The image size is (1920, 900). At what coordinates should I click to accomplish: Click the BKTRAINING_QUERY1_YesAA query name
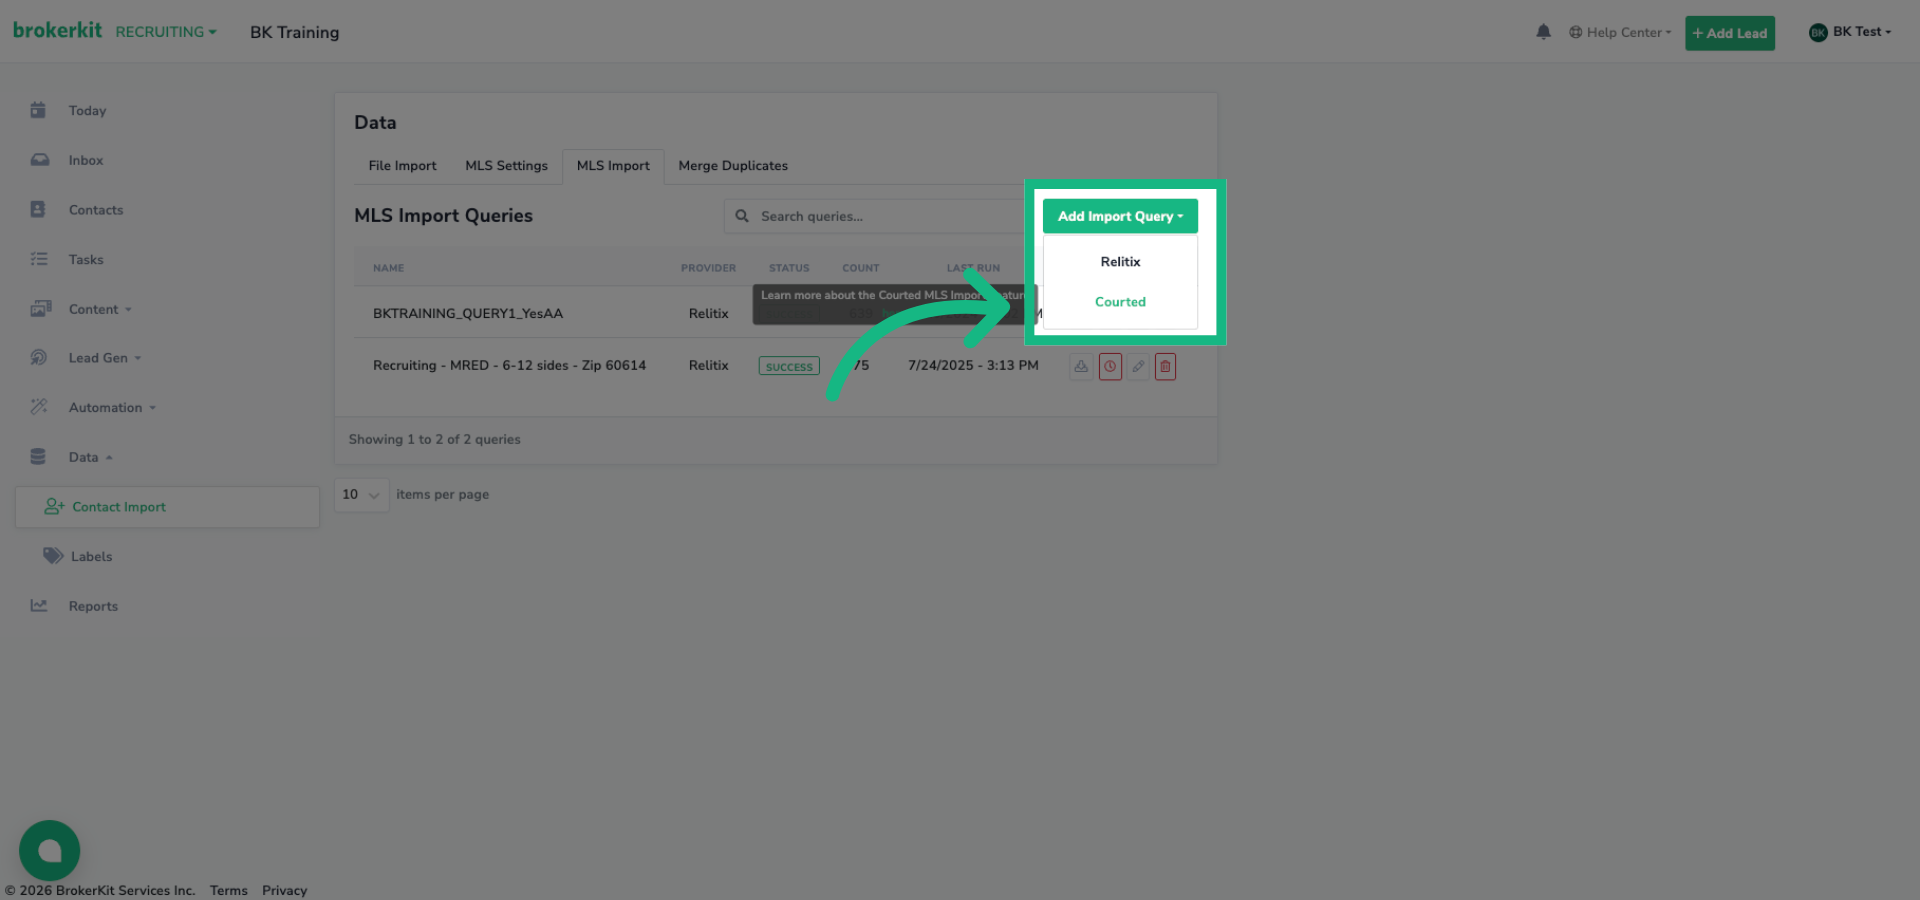coord(468,313)
